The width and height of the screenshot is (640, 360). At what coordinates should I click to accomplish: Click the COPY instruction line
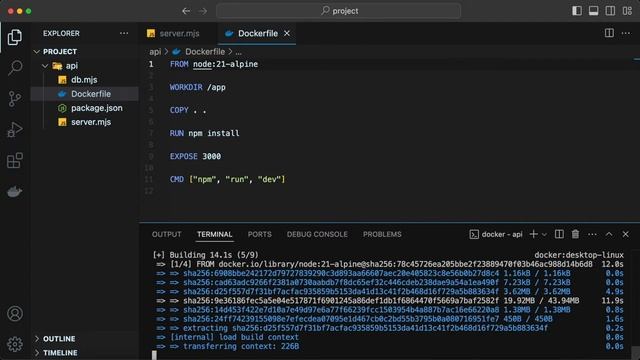pyautogui.click(x=188, y=110)
